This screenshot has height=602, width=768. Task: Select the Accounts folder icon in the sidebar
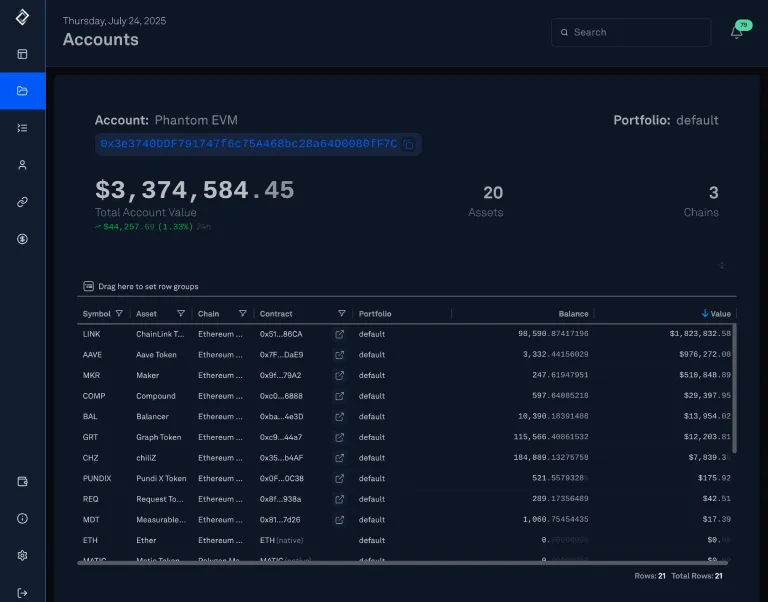point(22,91)
